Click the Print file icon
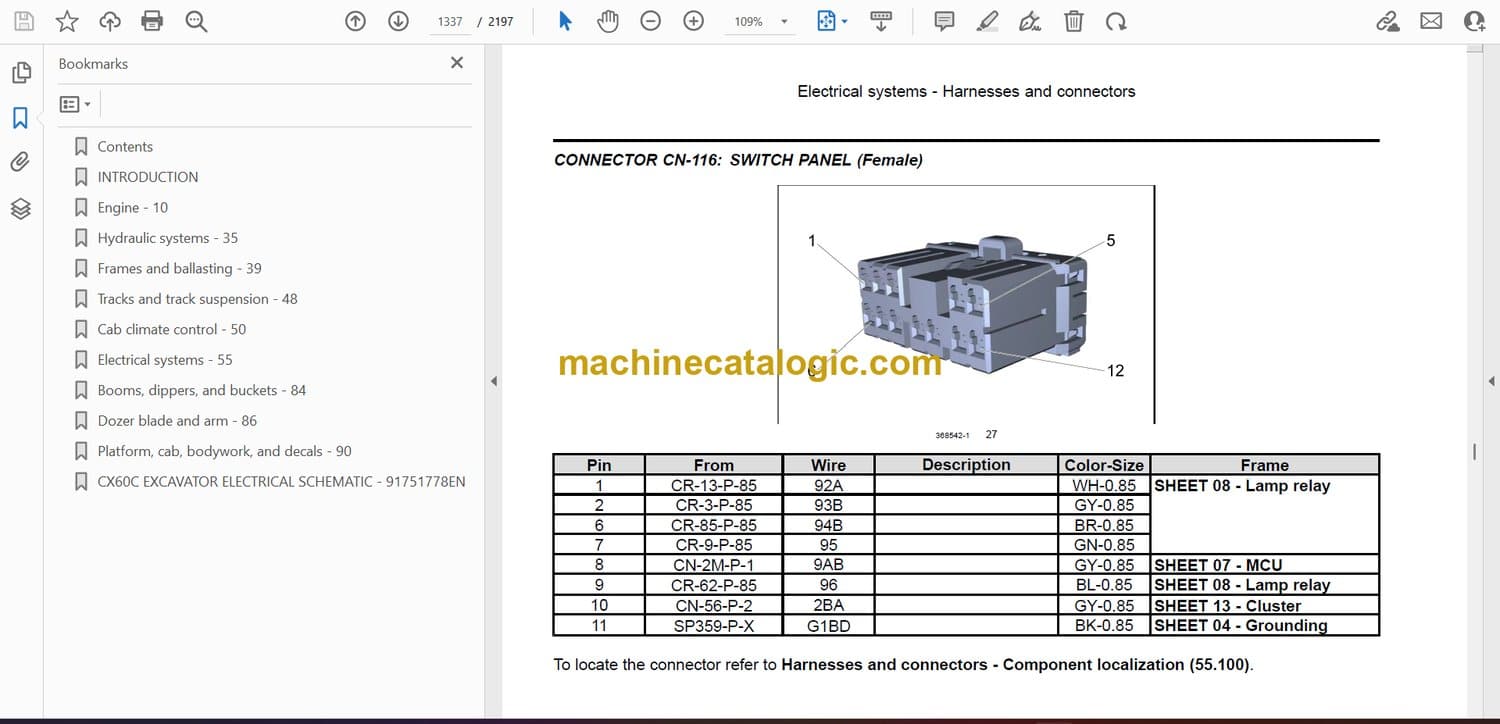1500x724 pixels. click(x=152, y=21)
